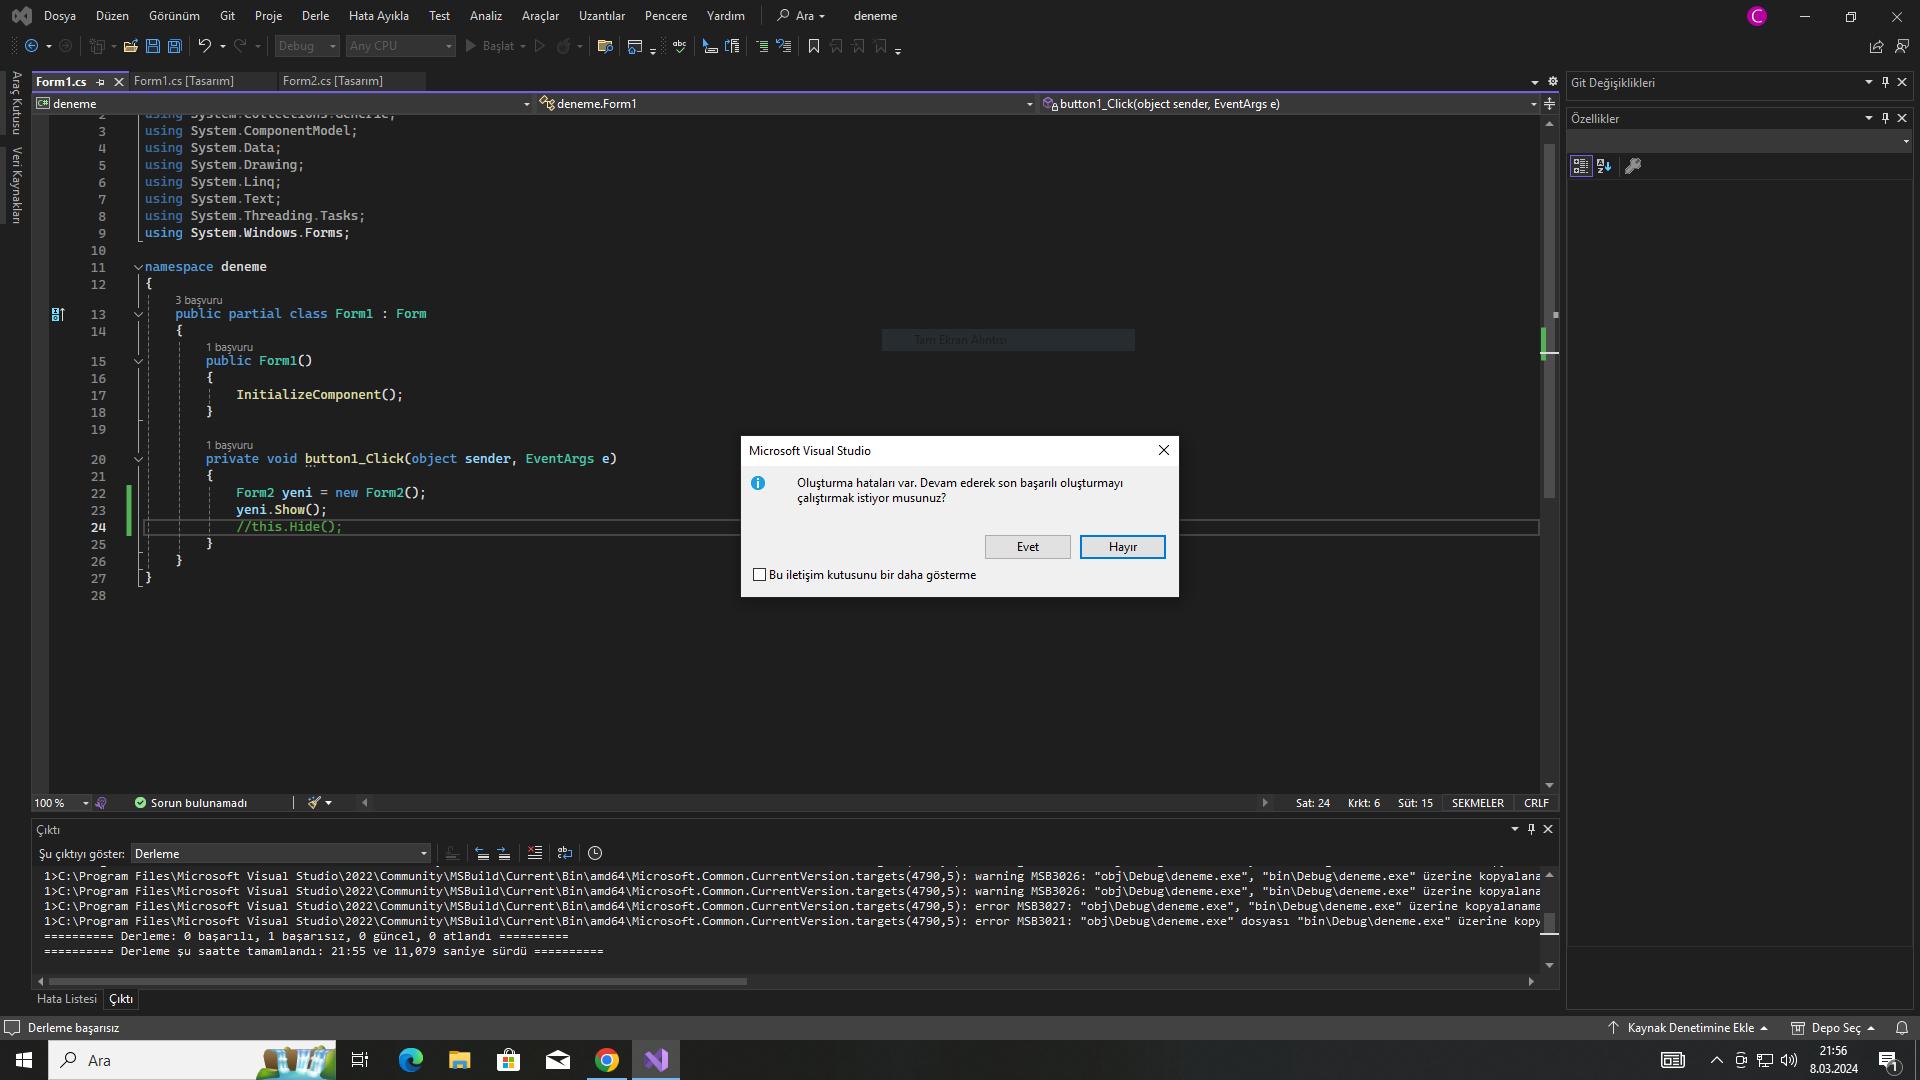Click the output panel horizontal scrollbar
Screen dimensions: 1920x1080
pyautogui.click(x=400, y=981)
